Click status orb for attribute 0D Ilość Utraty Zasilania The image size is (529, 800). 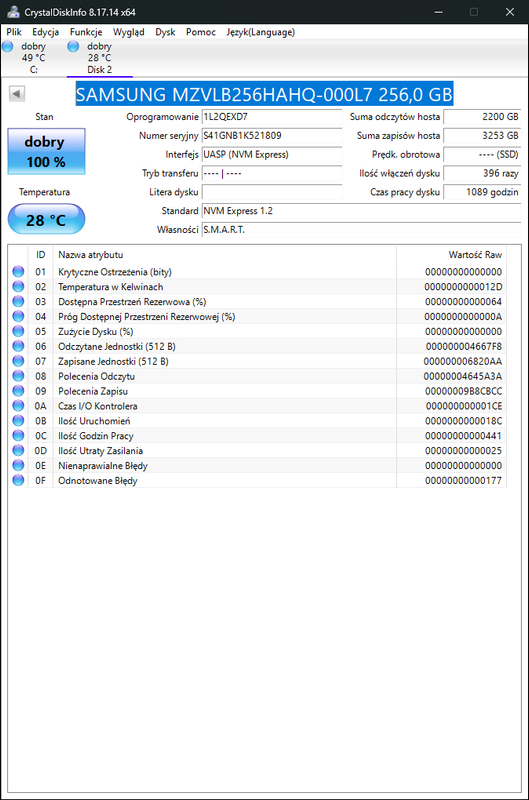coord(18,451)
